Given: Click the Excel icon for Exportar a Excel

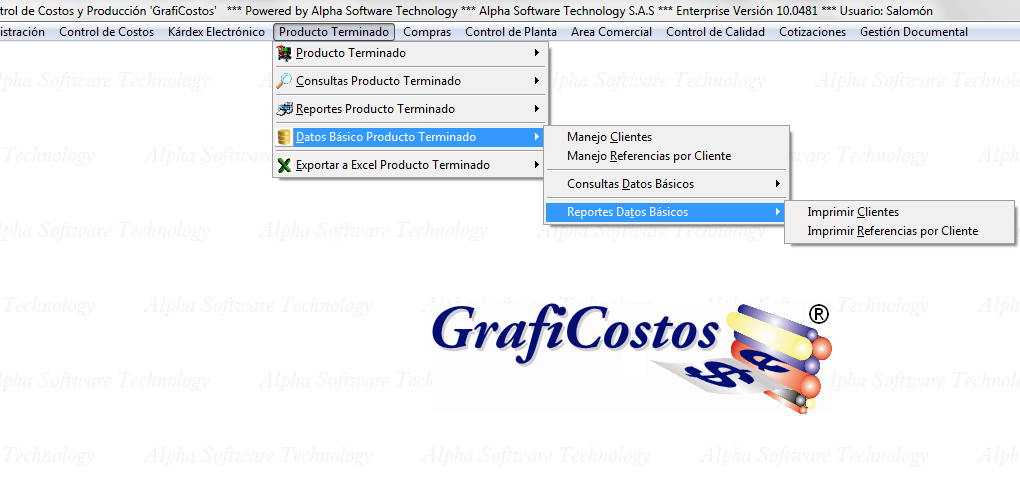Looking at the screenshot, I should (x=285, y=165).
